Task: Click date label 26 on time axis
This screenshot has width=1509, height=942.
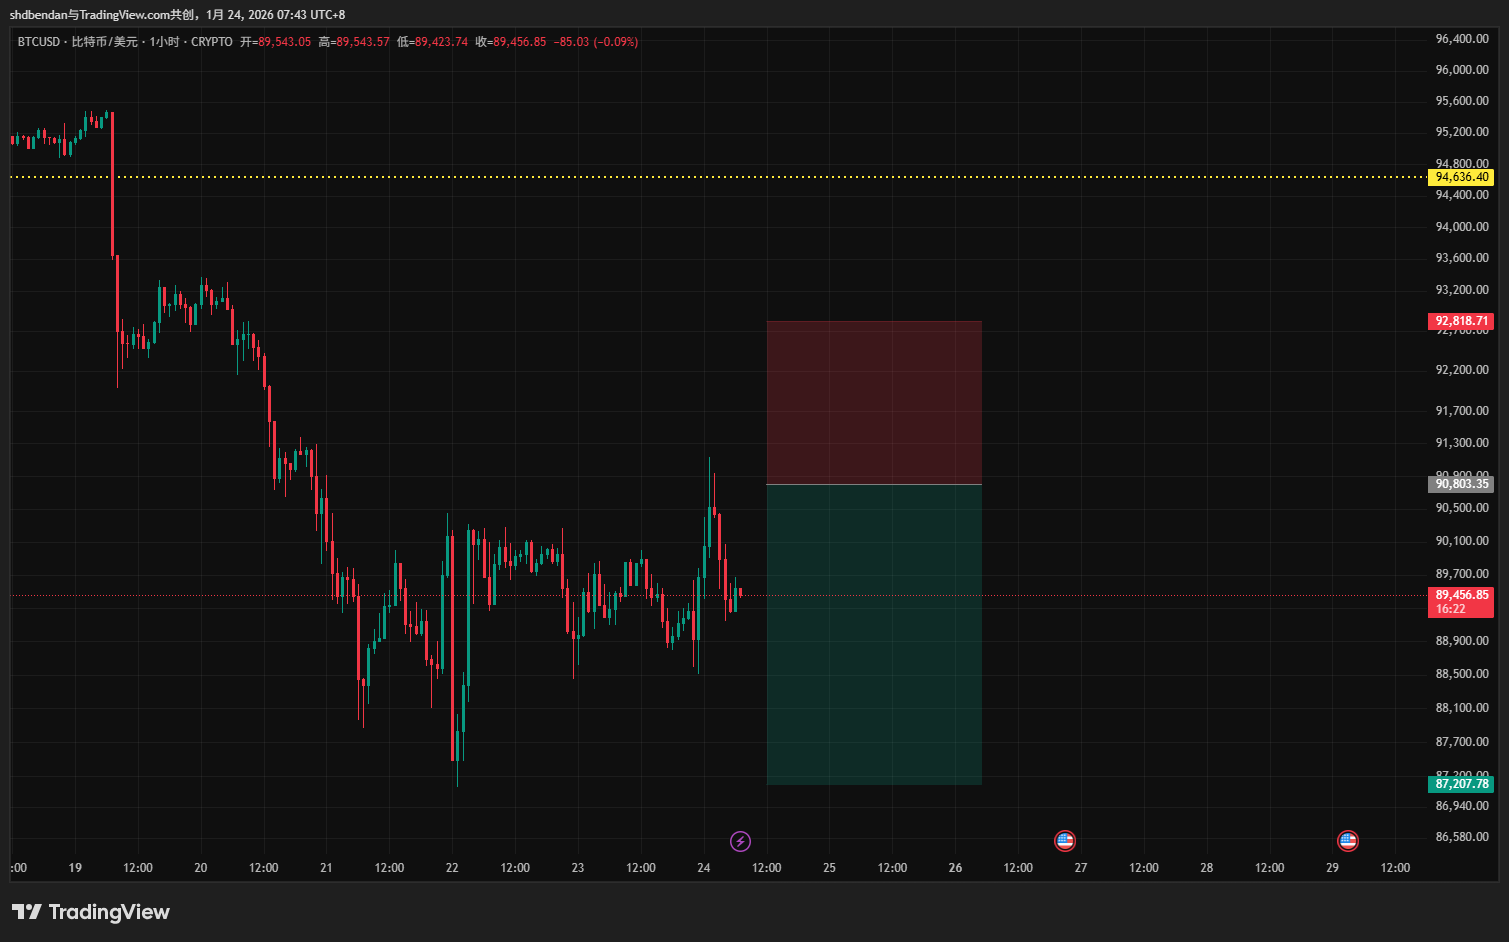Action: tap(955, 868)
